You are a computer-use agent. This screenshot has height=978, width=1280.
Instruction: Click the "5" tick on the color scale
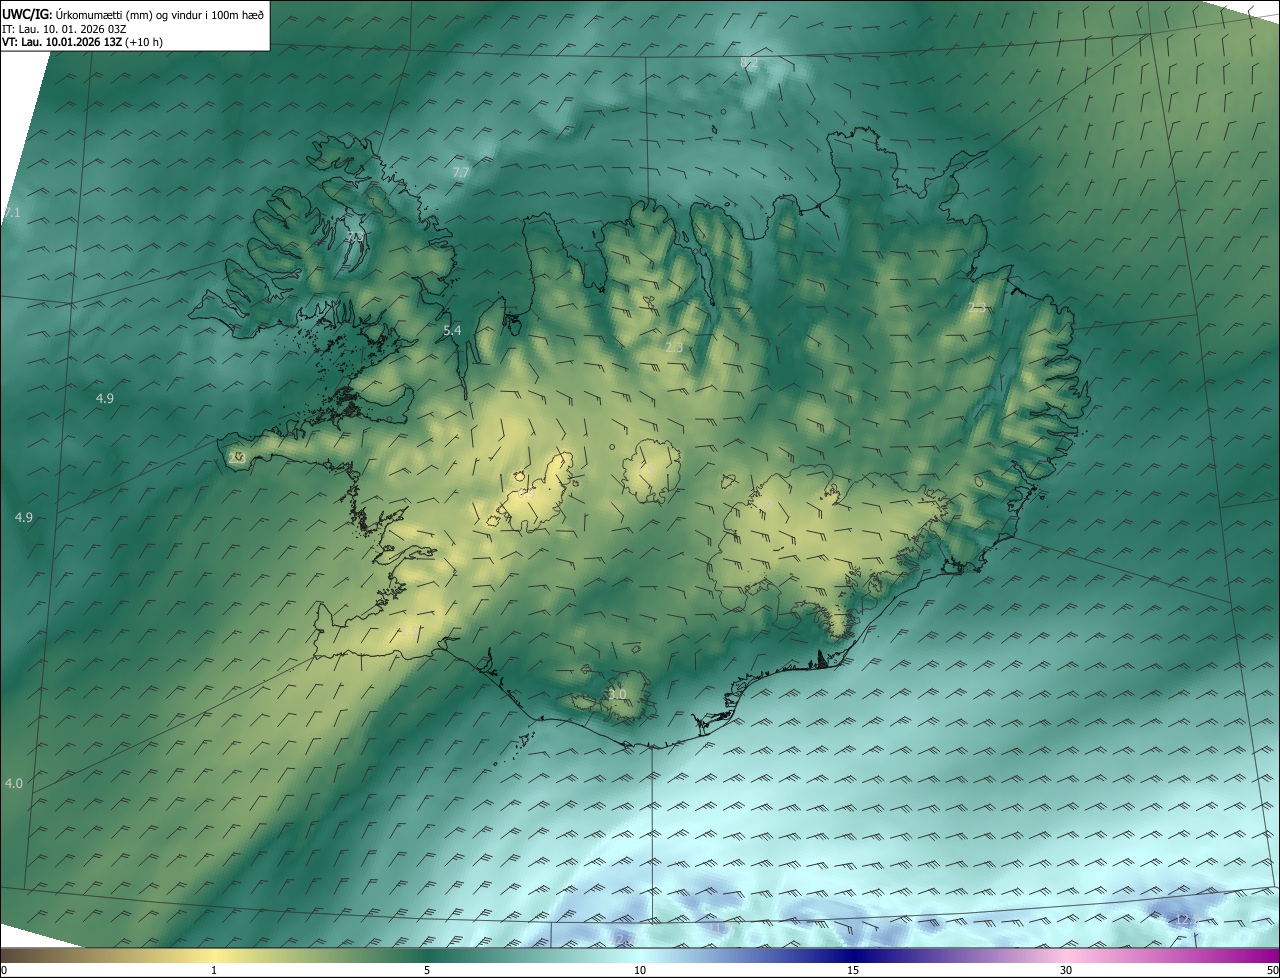pyautogui.click(x=427, y=971)
